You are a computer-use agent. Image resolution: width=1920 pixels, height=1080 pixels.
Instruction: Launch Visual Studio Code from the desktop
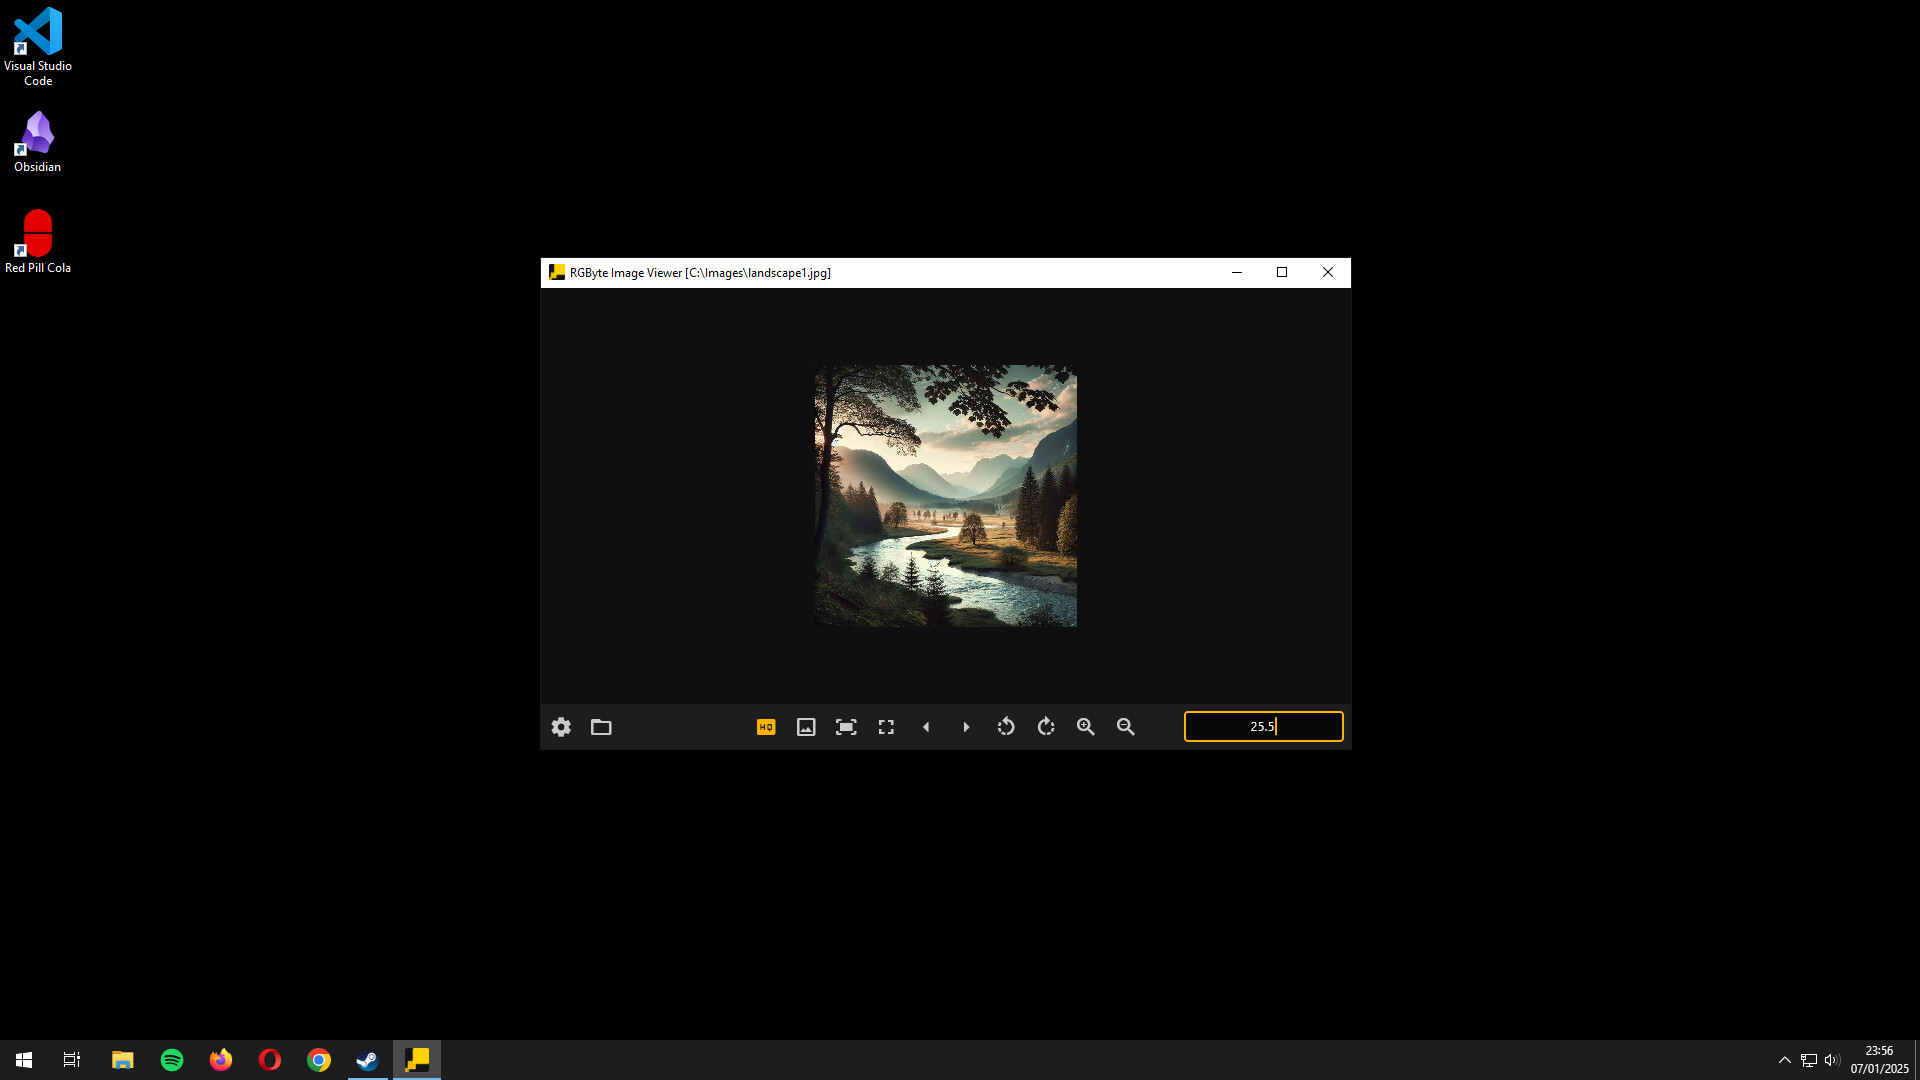click(x=37, y=30)
